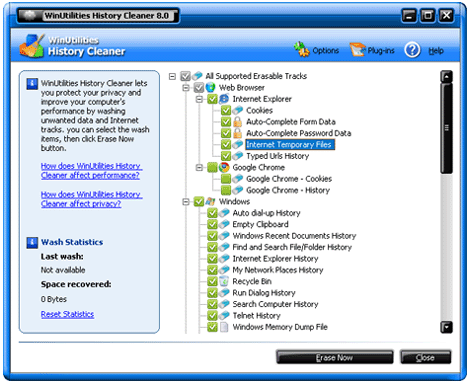This screenshot has width=470, height=384.
Task: Click eraser icon beside All Supported Erasable Tracks
Action: 197,76
